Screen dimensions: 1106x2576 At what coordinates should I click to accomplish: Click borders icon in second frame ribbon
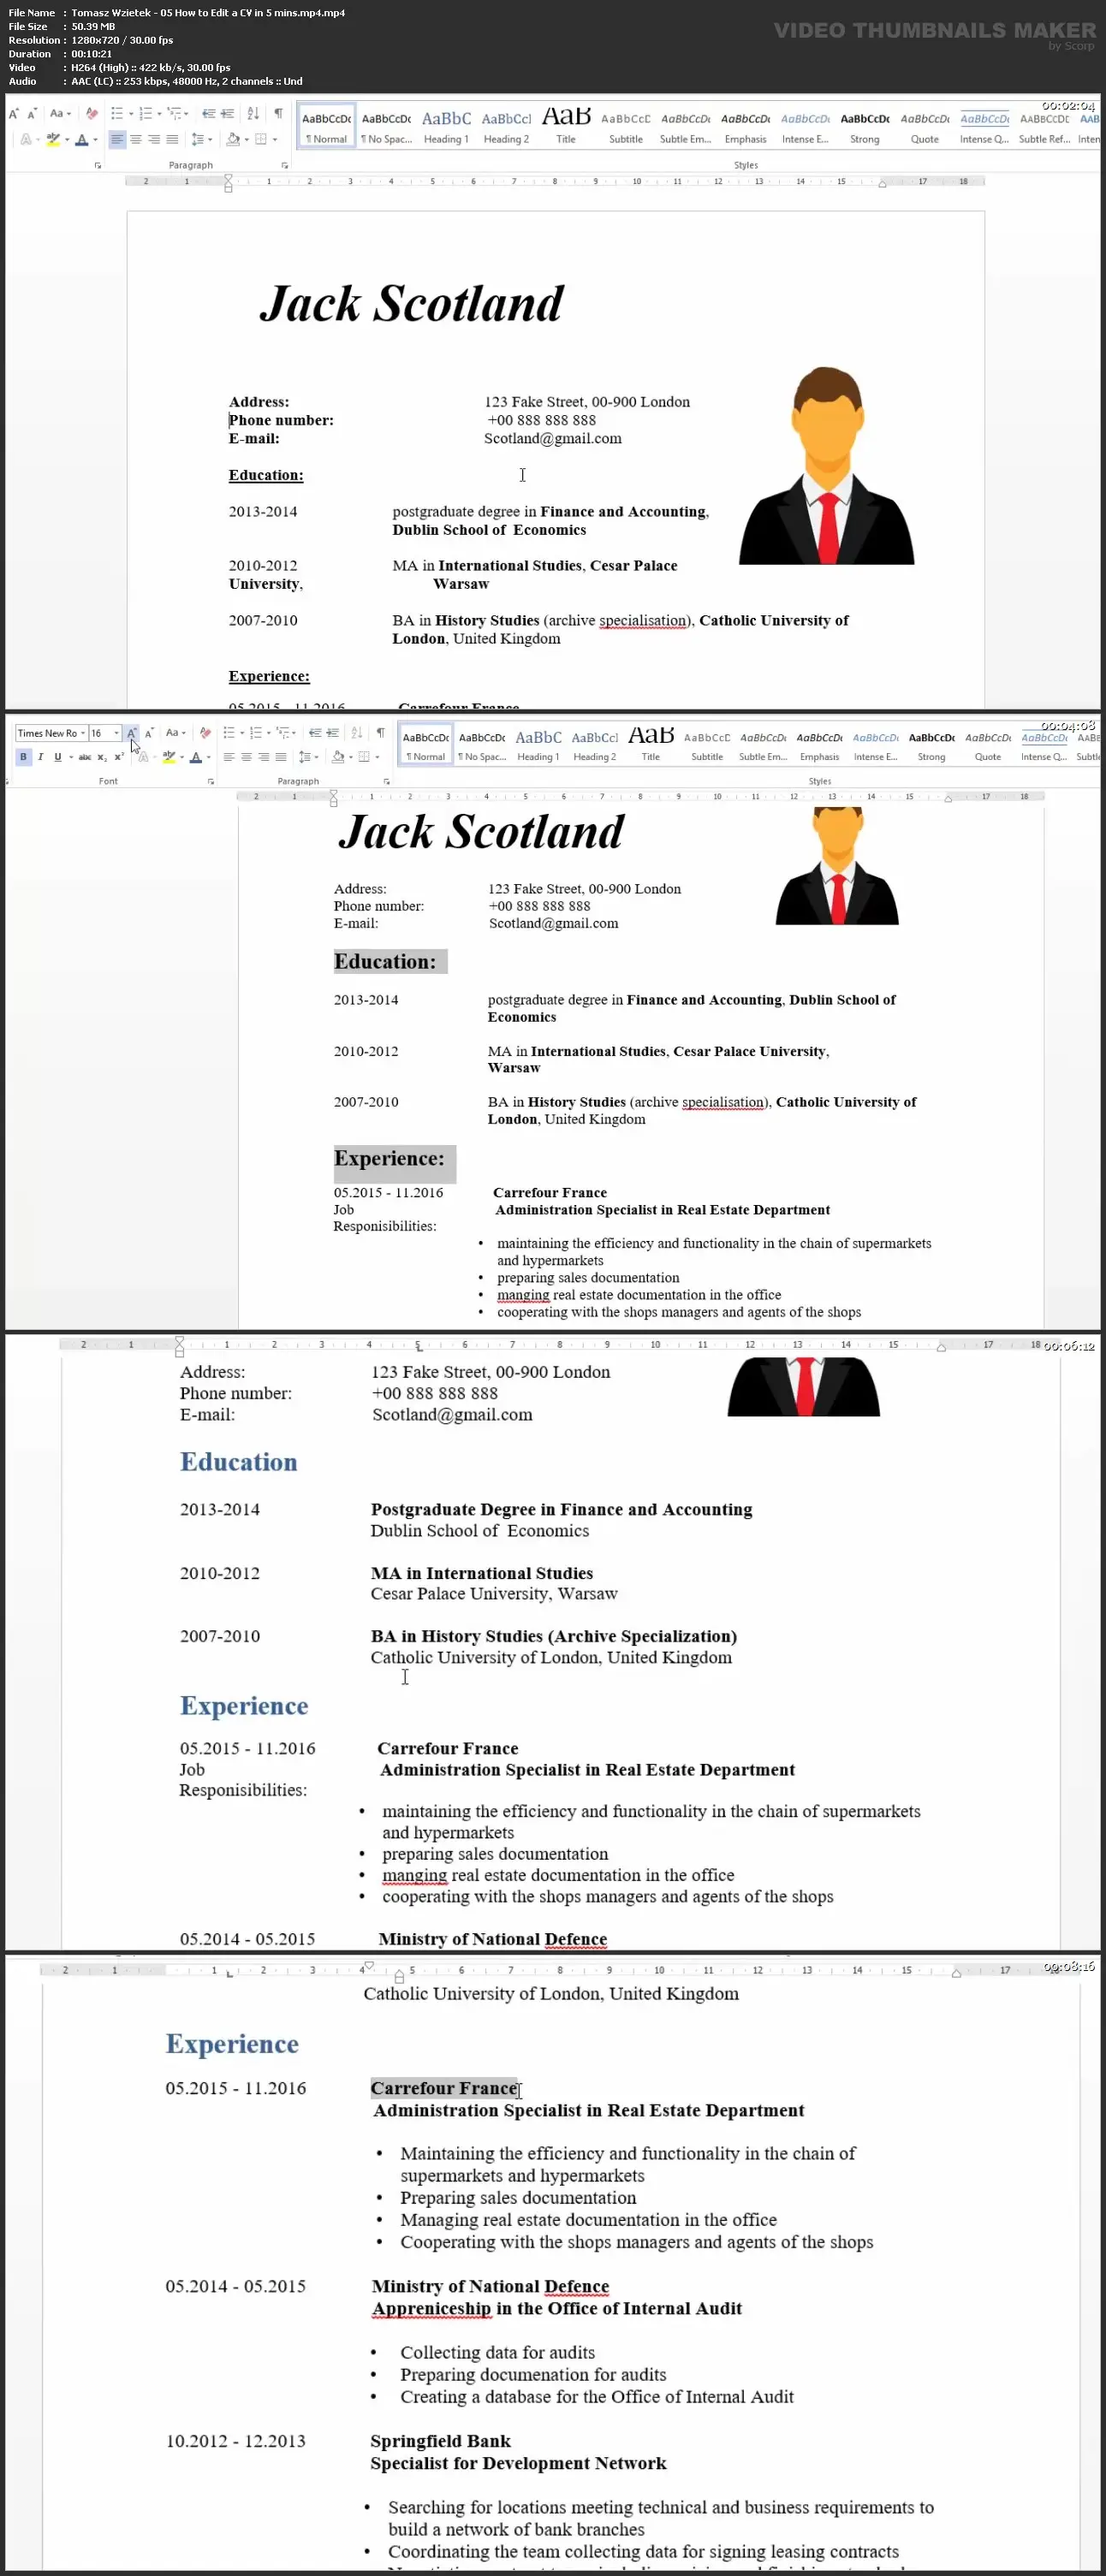(365, 757)
